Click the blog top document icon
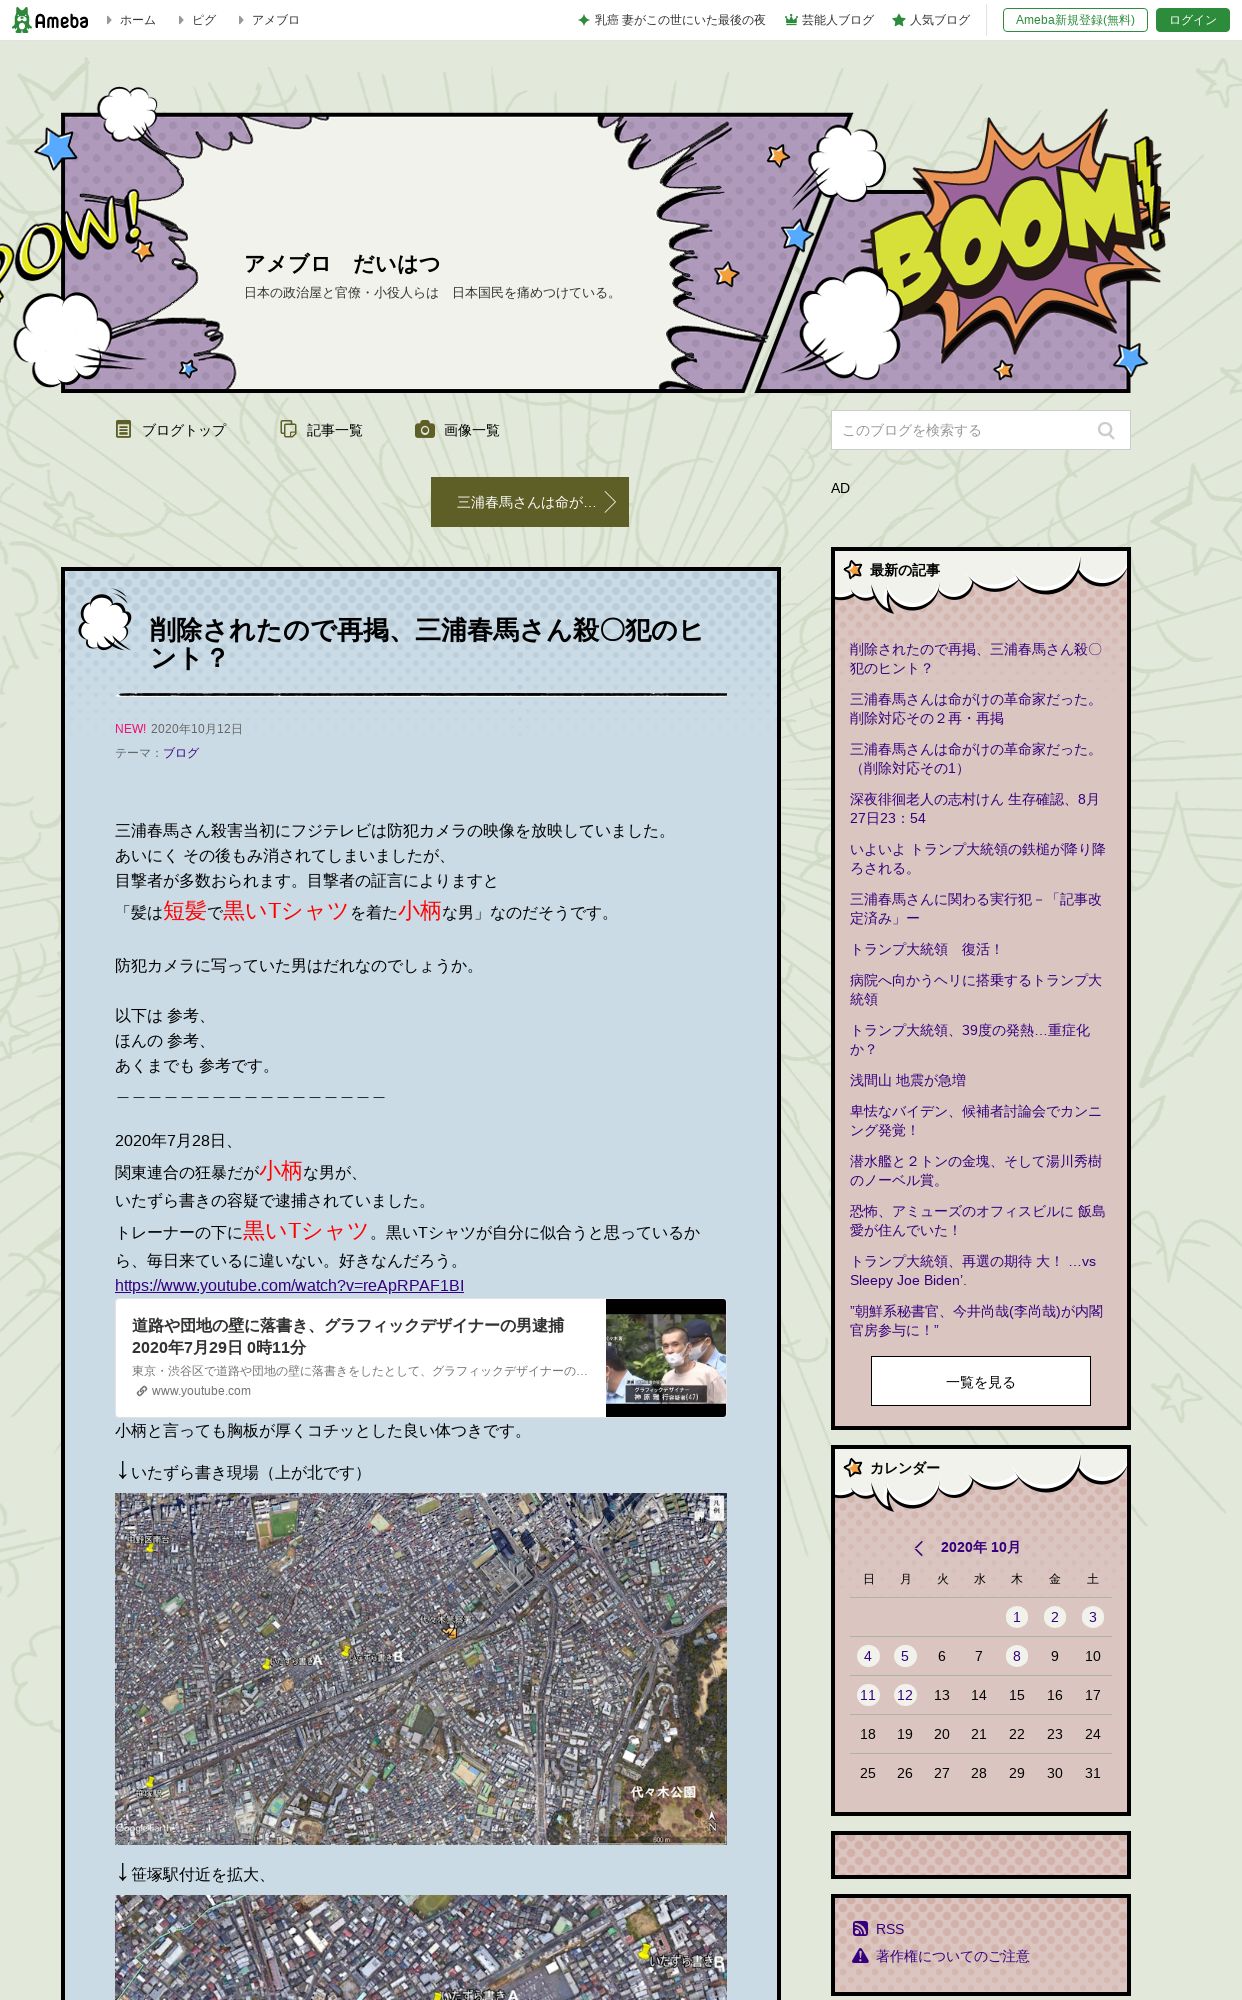This screenshot has height=2000, width=1242. [123, 429]
